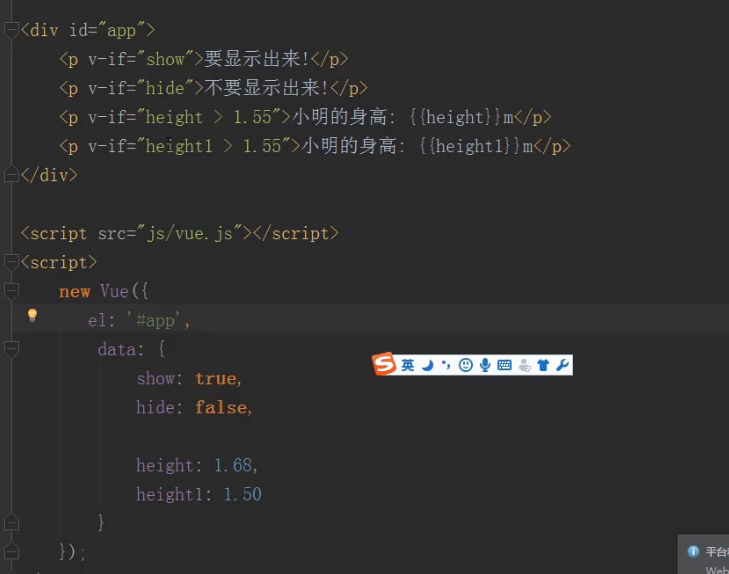Click the closing </div> fold marker
The height and width of the screenshot is (574, 729).
[x=11, y=175]
